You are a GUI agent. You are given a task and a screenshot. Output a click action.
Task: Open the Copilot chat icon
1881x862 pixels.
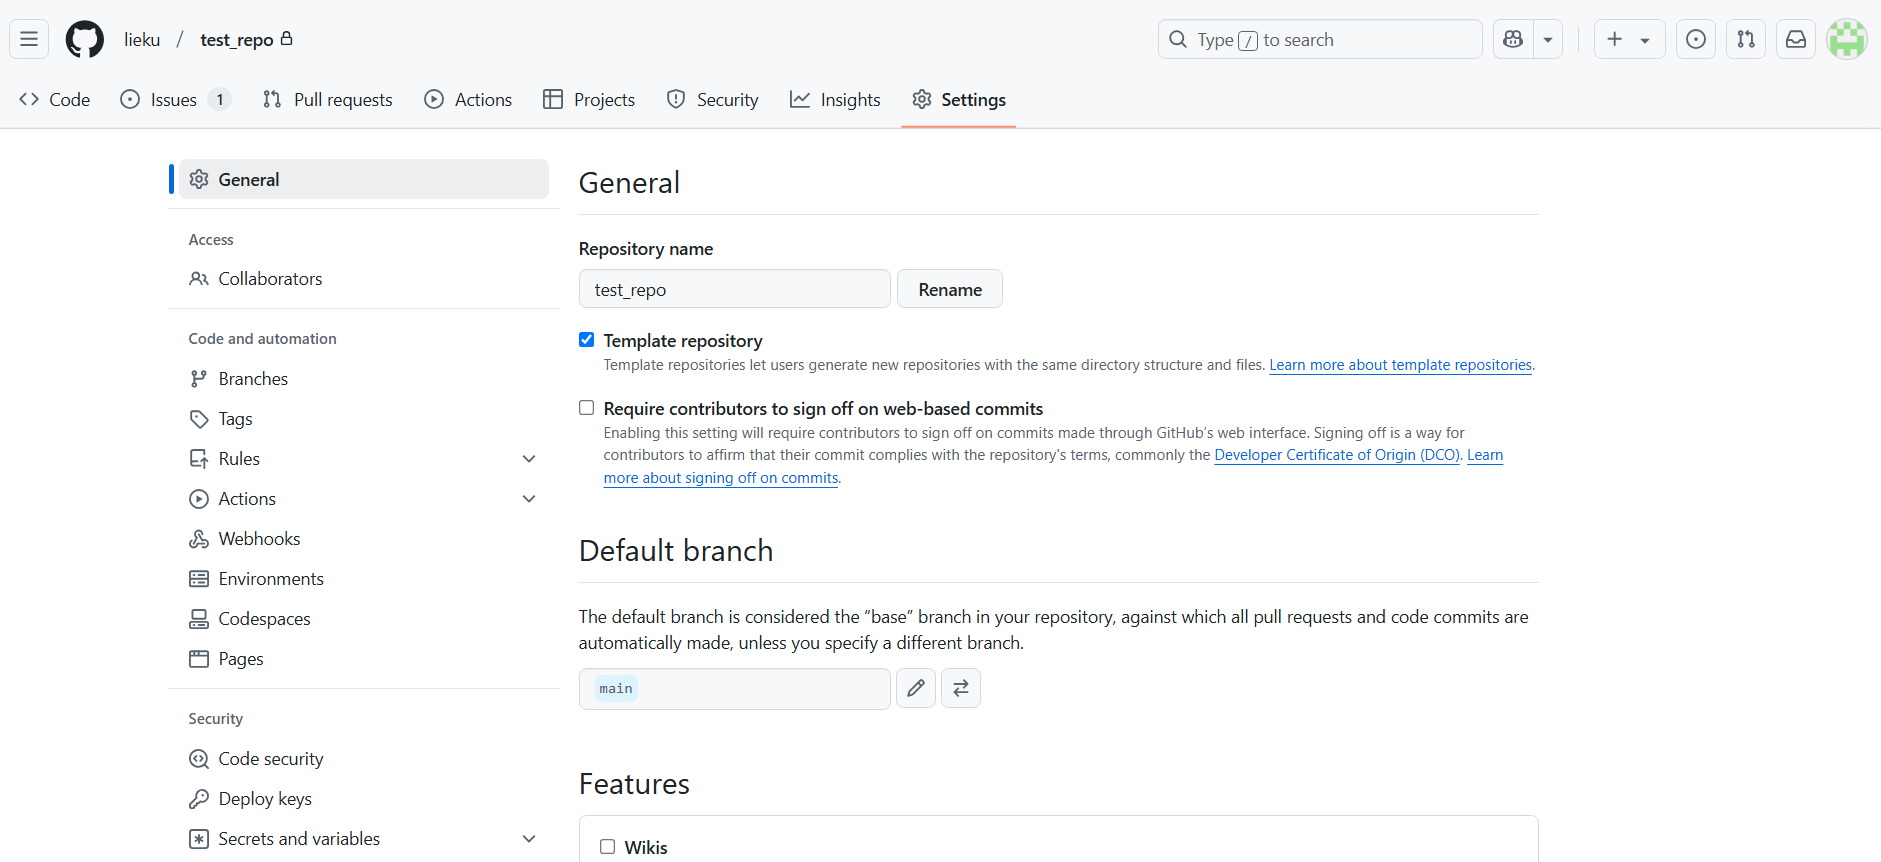pyautogui.click(x=1513, y=39)
